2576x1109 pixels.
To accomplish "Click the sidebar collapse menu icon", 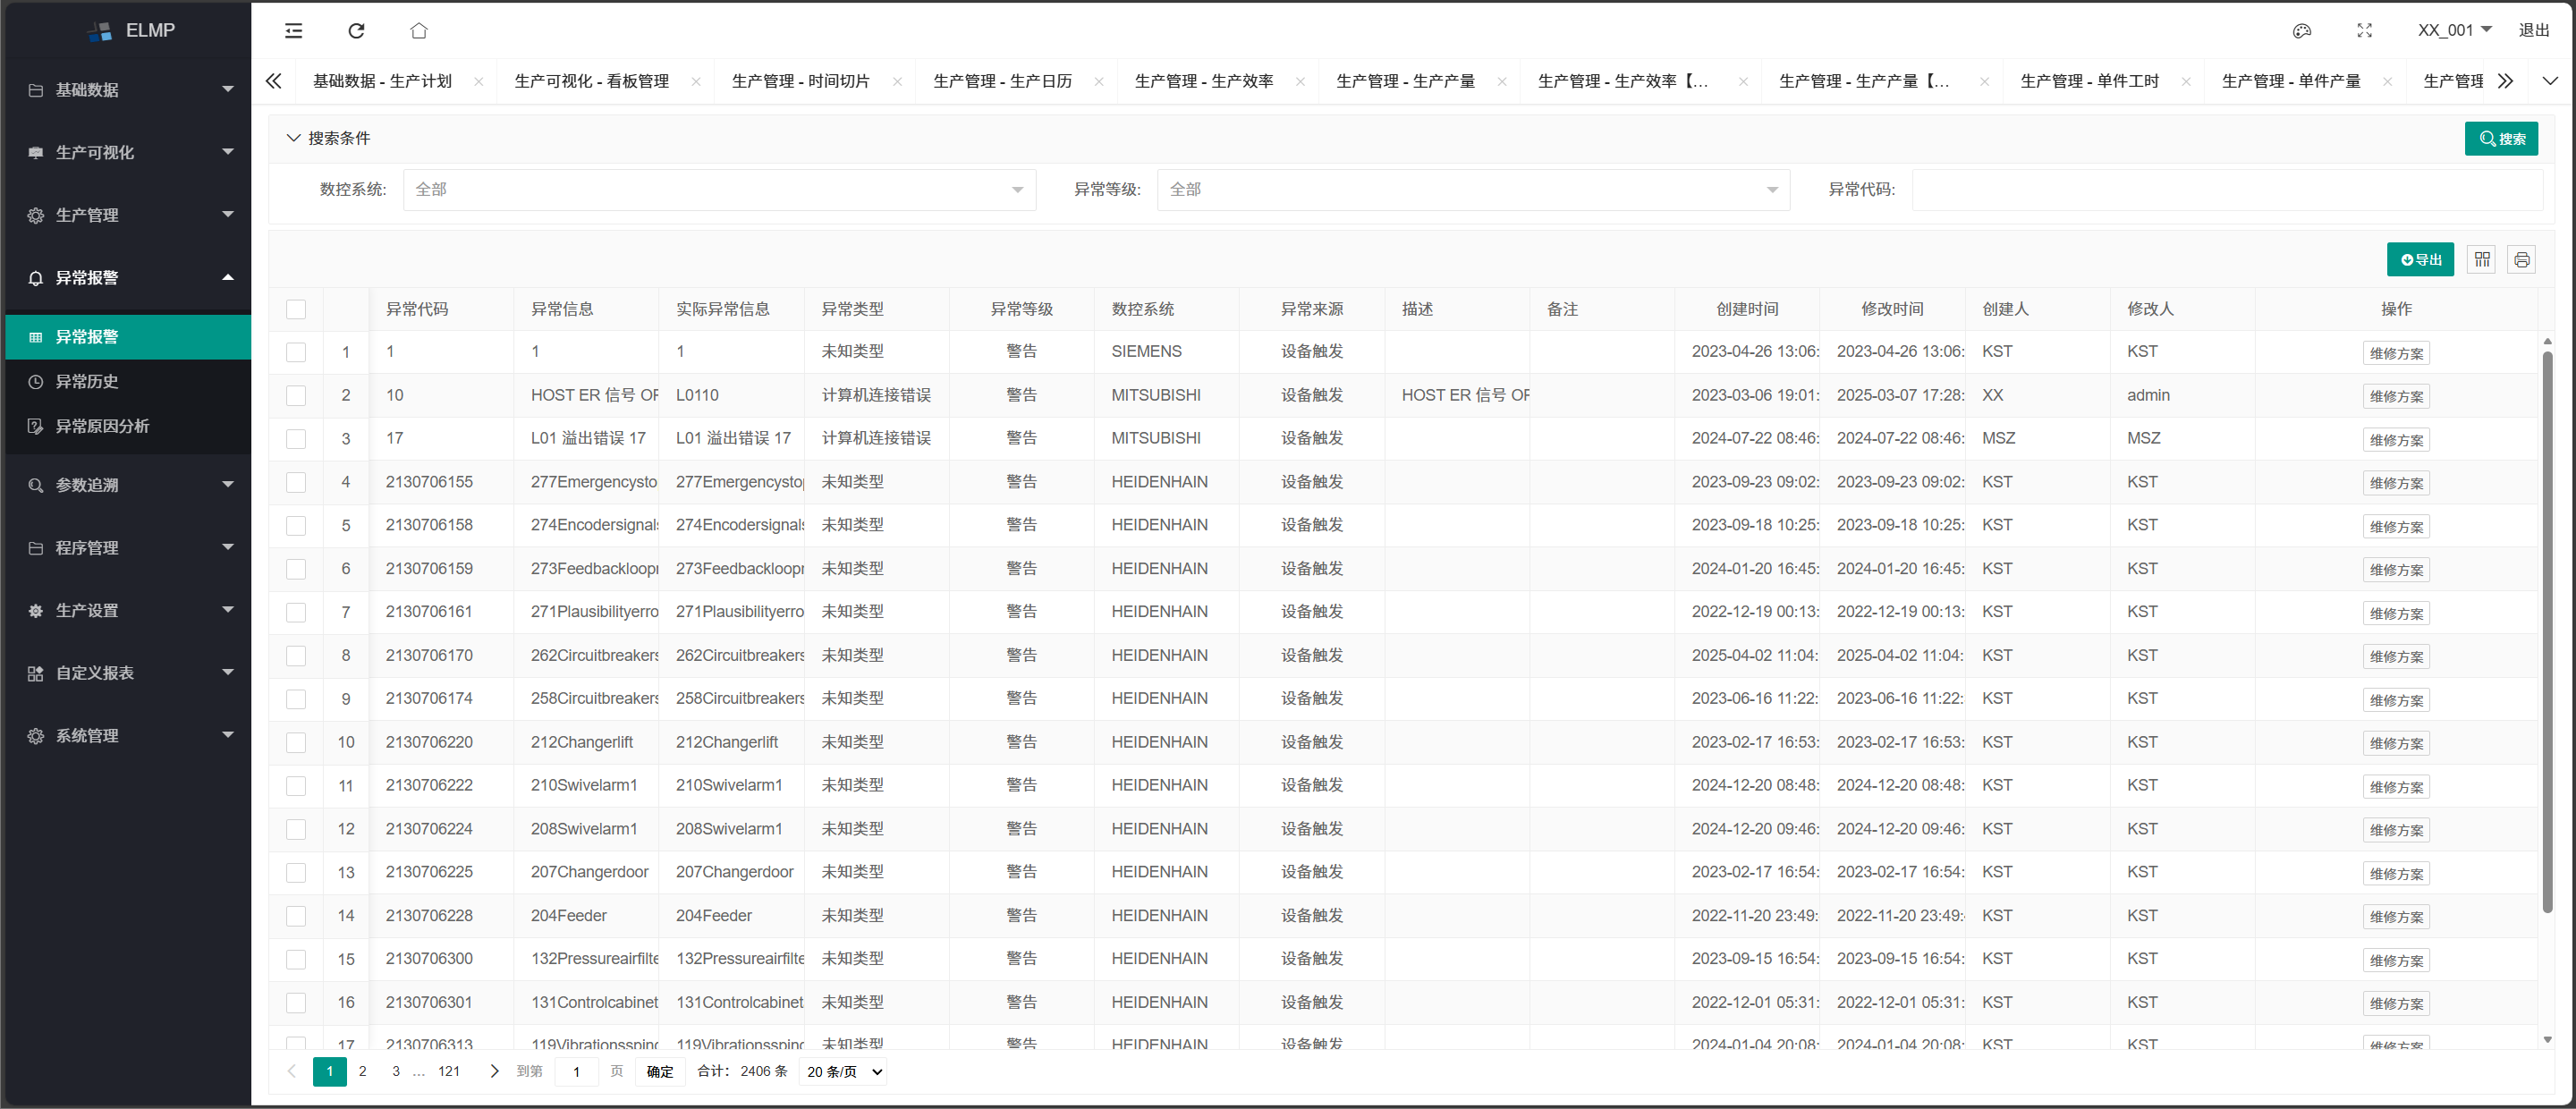I will (x=293, y=31).
